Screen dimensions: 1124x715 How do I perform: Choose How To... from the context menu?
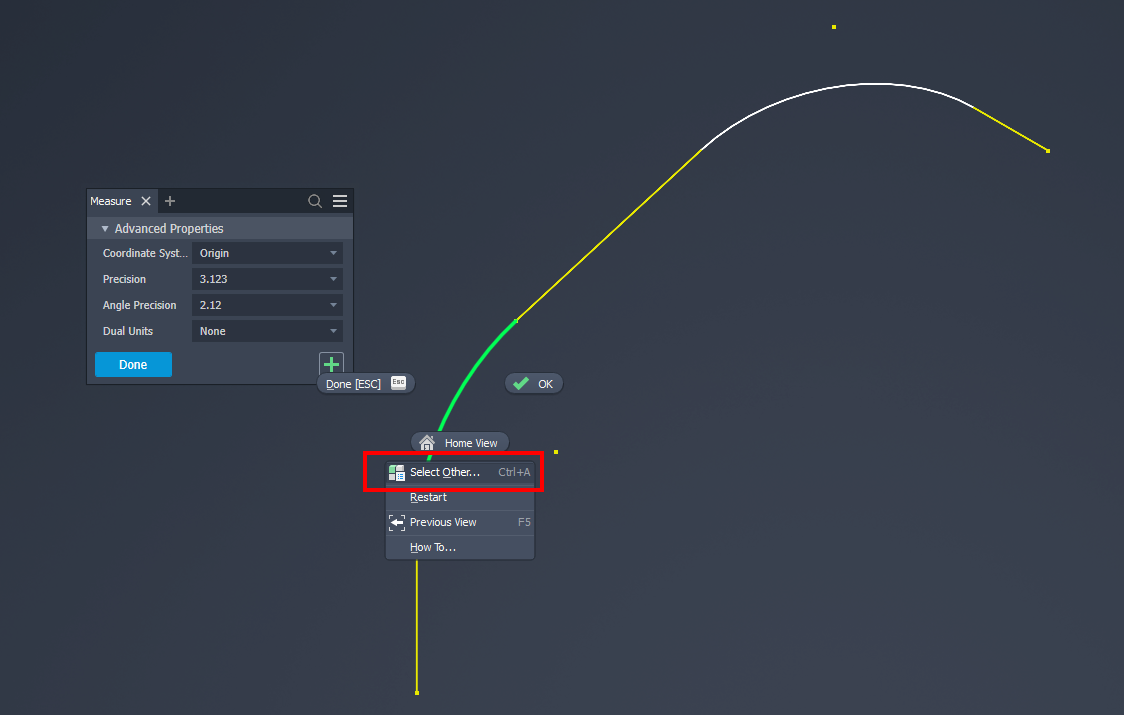pyautogui.click(x=460, y=547)
